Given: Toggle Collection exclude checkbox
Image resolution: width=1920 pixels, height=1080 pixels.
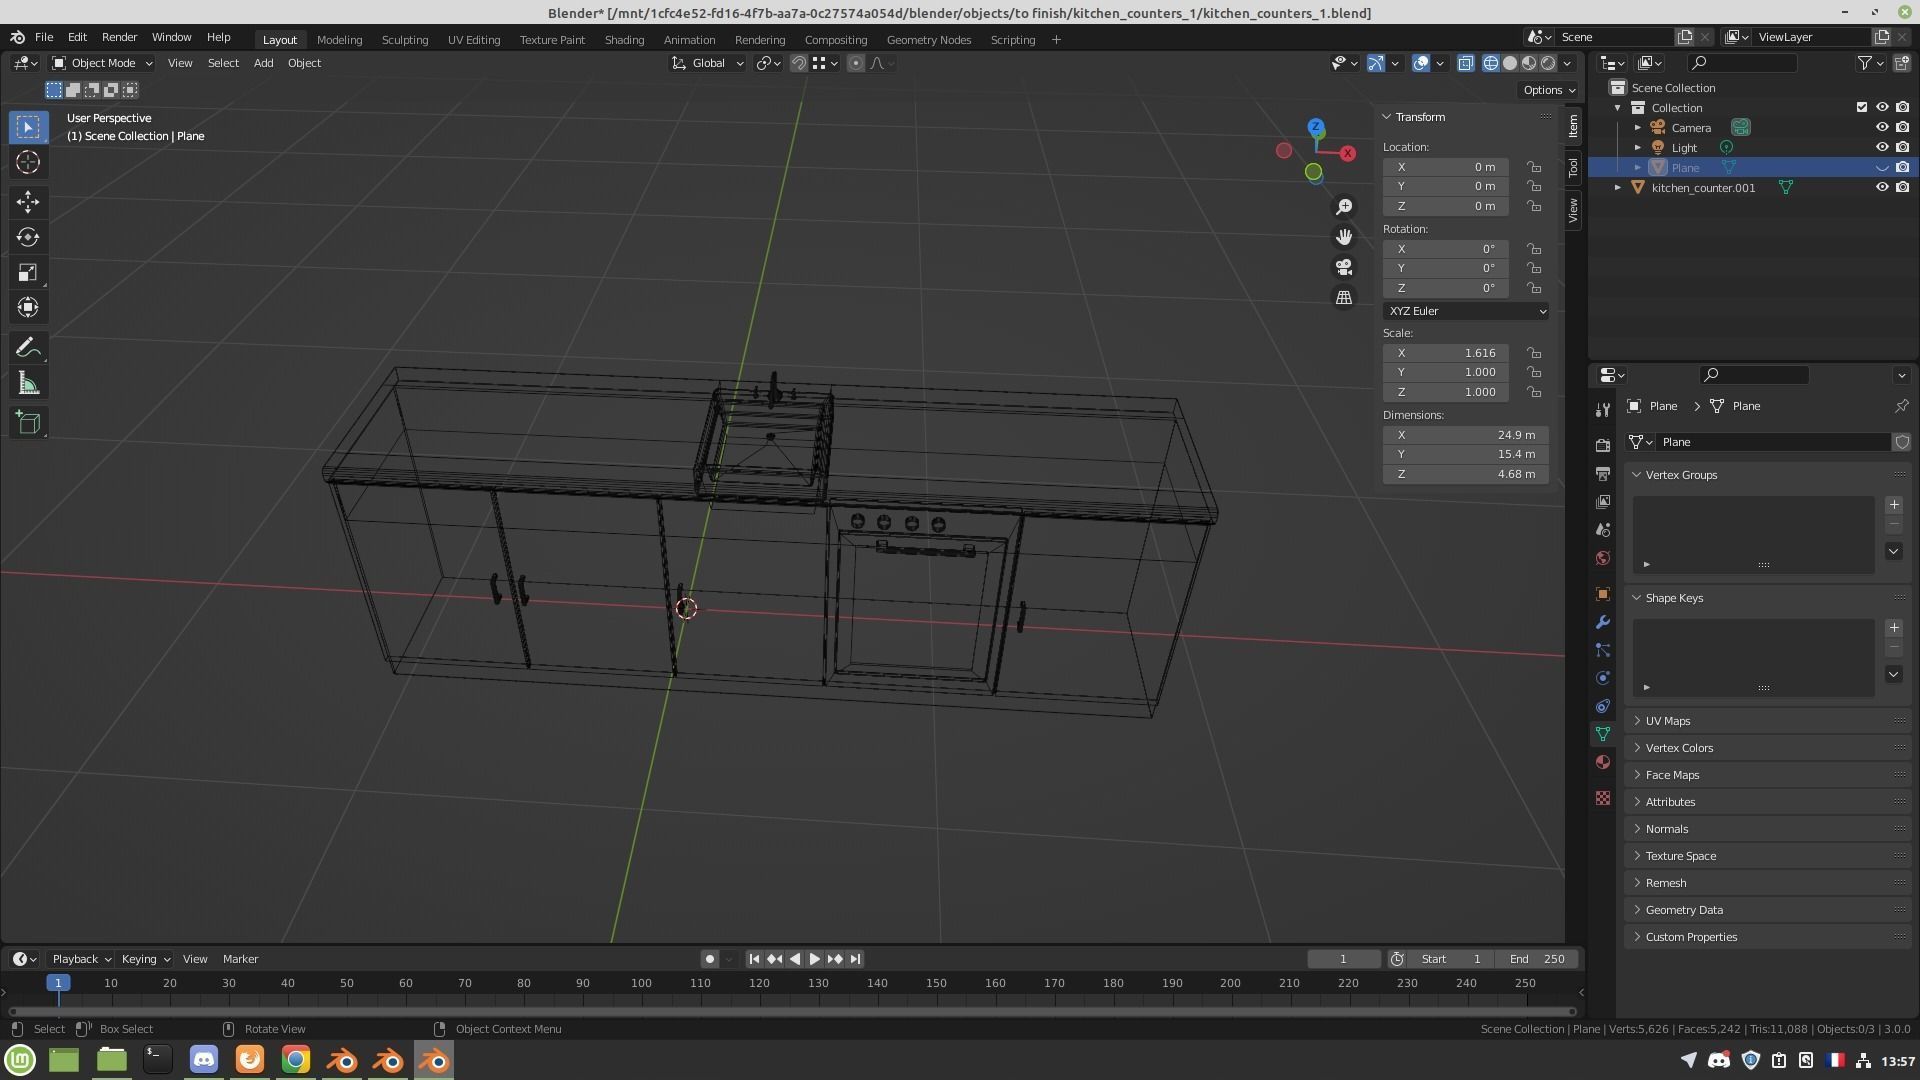Looking at the screenshot, I should (x=1861, y=107).
